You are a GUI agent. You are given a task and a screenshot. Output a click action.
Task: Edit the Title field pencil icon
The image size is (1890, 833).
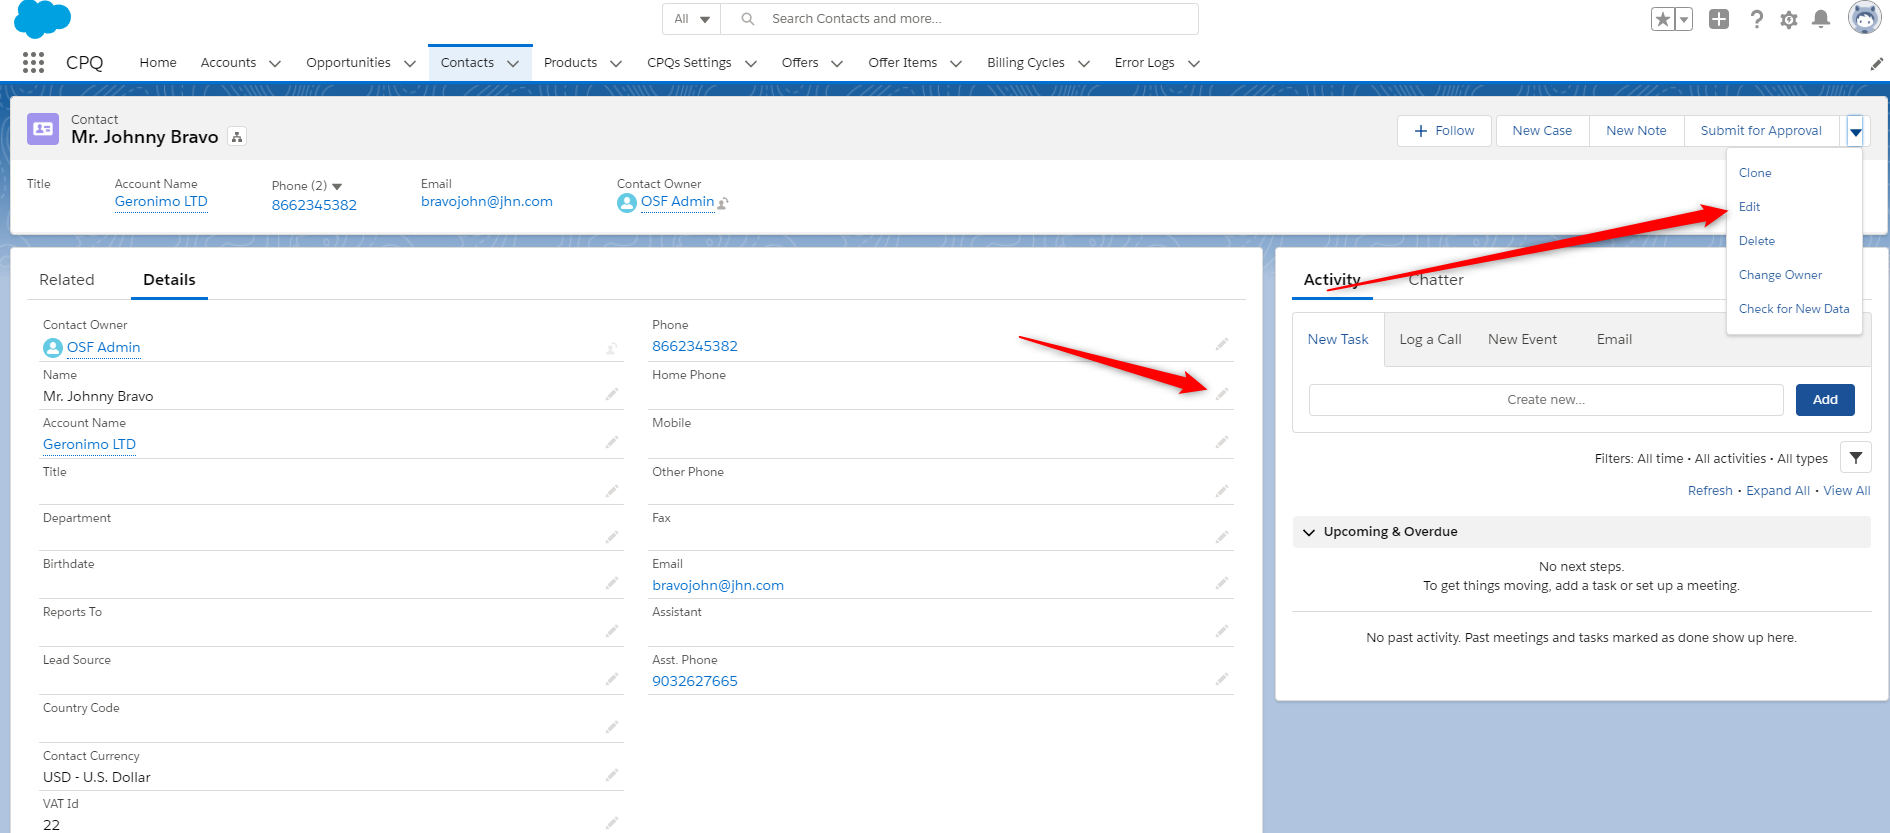612,491
